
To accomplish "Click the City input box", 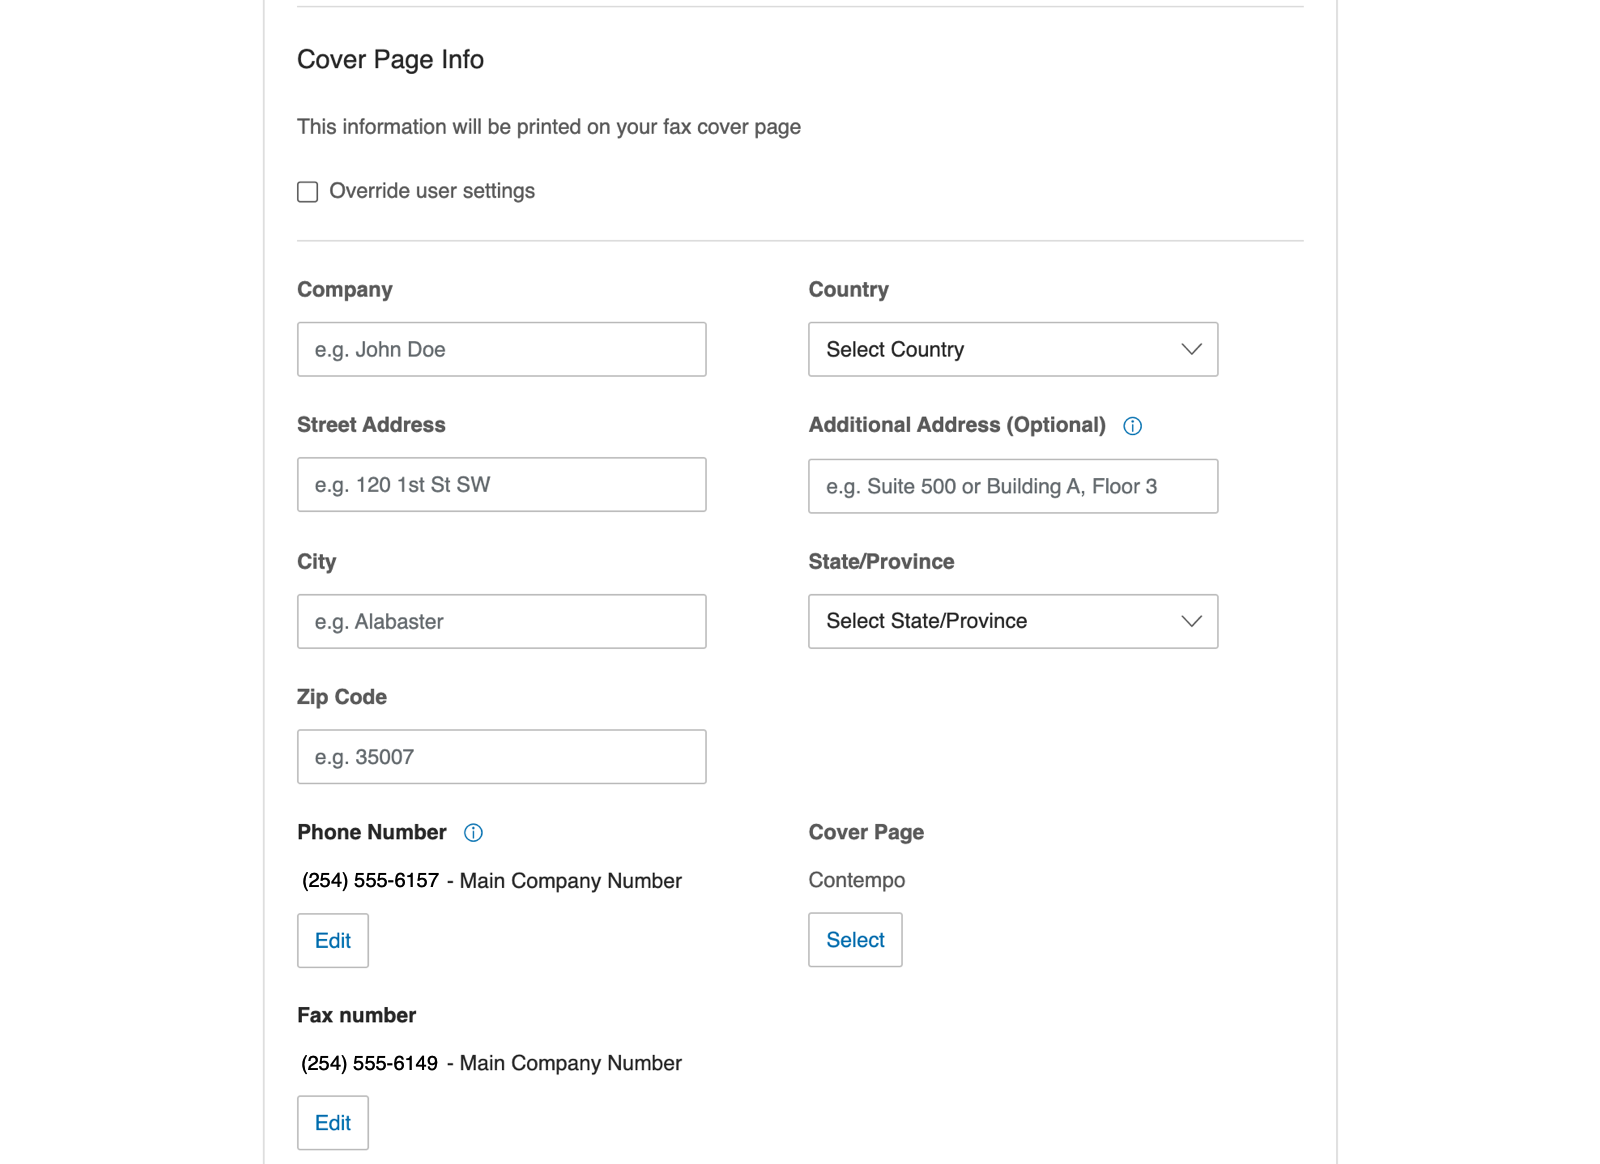I will (501, 621).
